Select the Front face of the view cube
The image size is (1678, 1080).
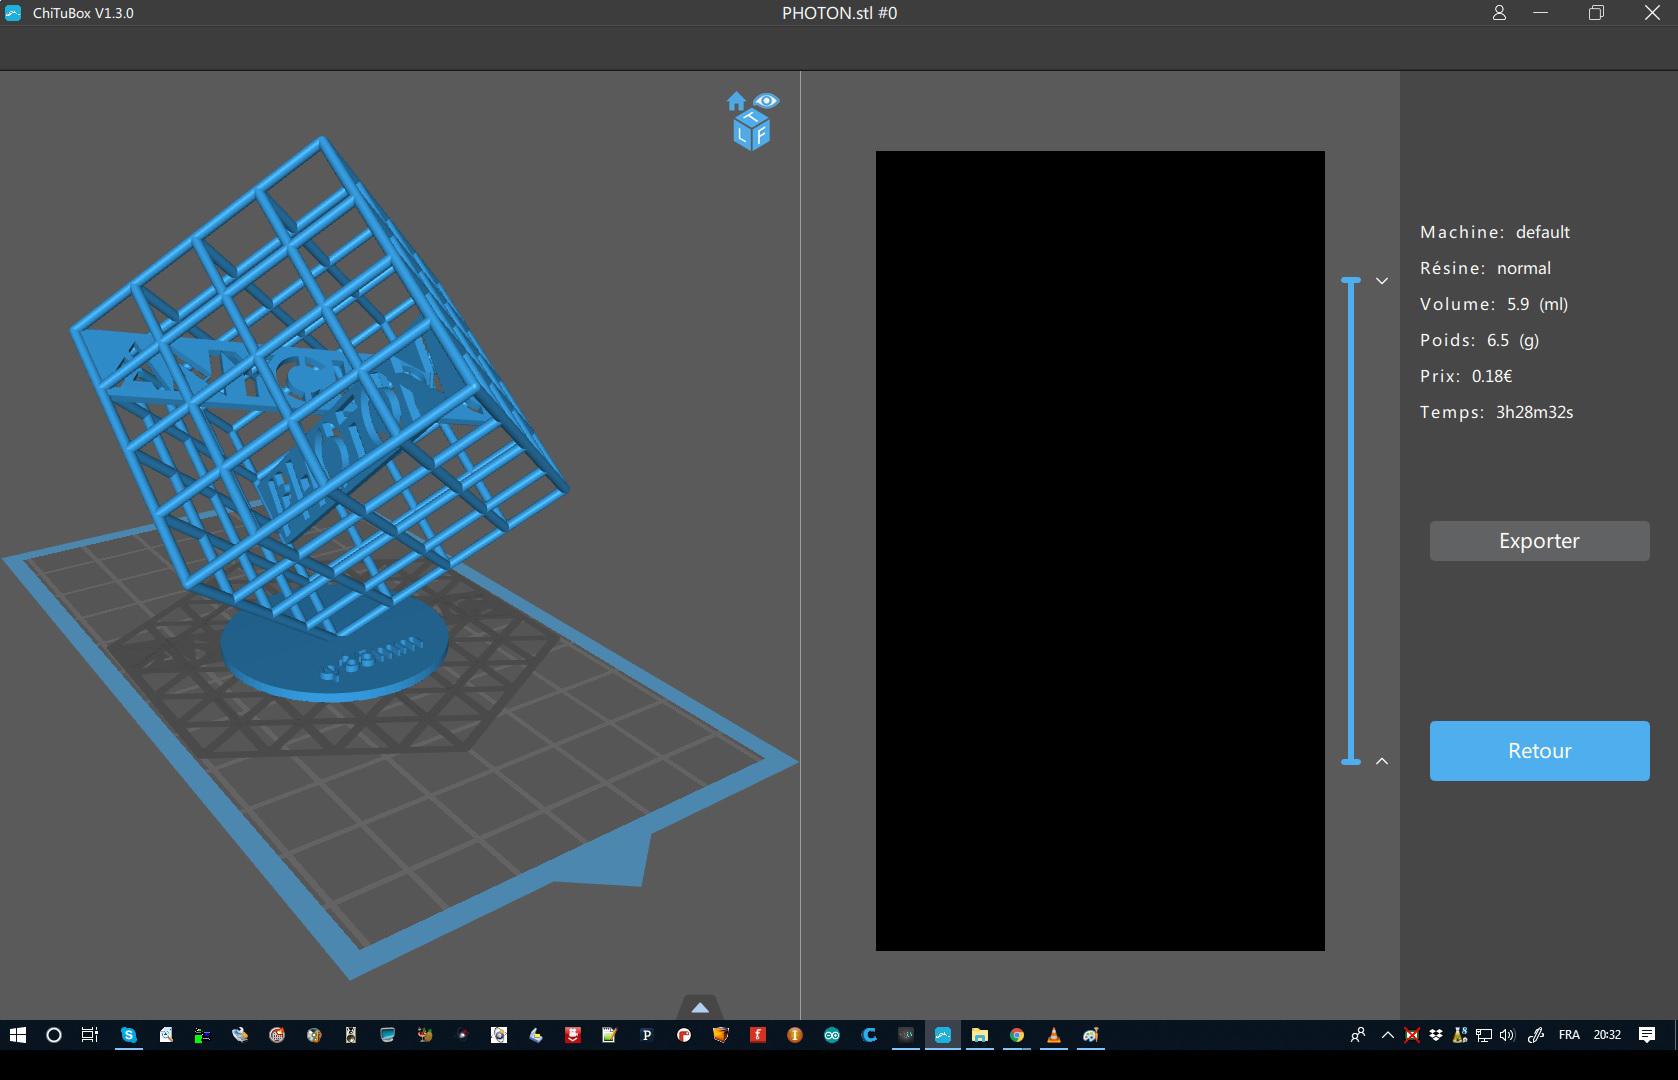[761, 136]
